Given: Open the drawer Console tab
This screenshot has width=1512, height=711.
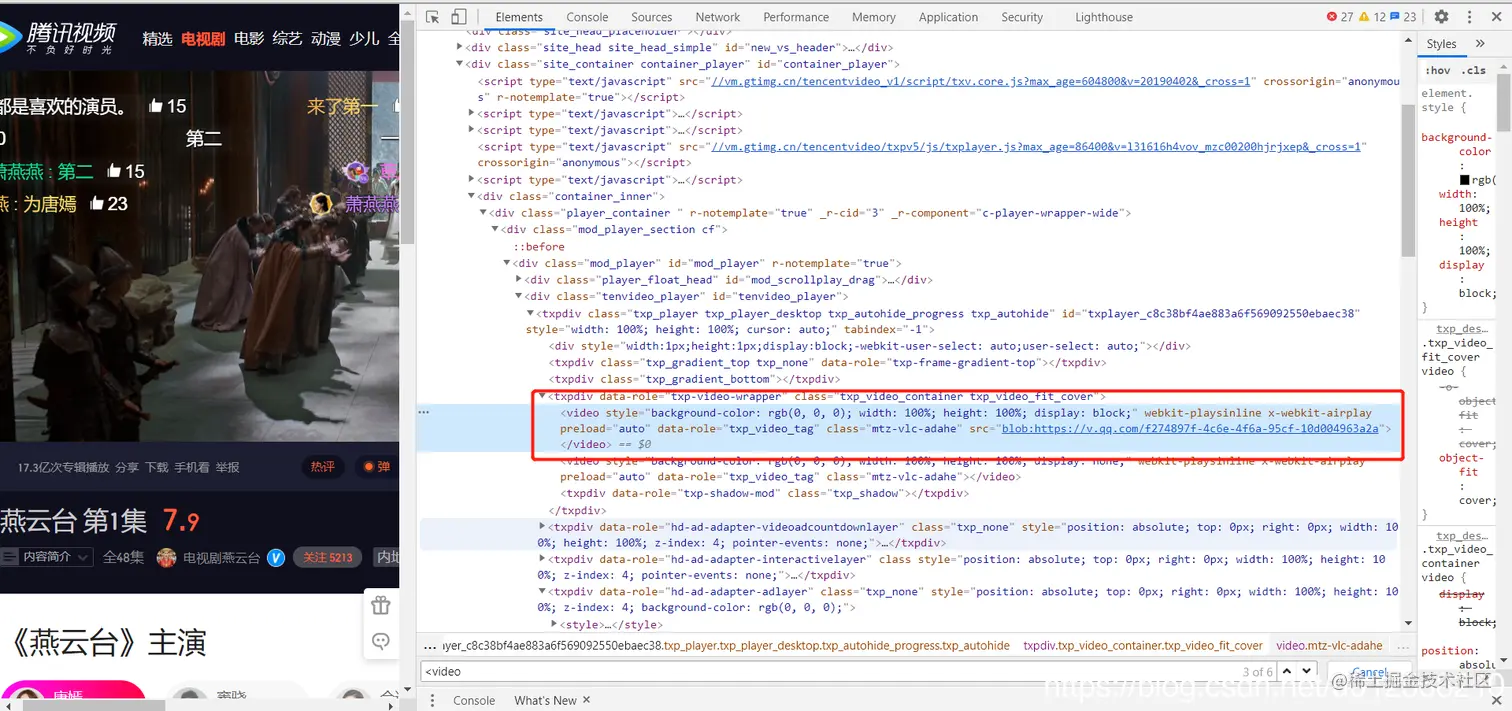Looking at the screenshot, I should click(474, 700).
